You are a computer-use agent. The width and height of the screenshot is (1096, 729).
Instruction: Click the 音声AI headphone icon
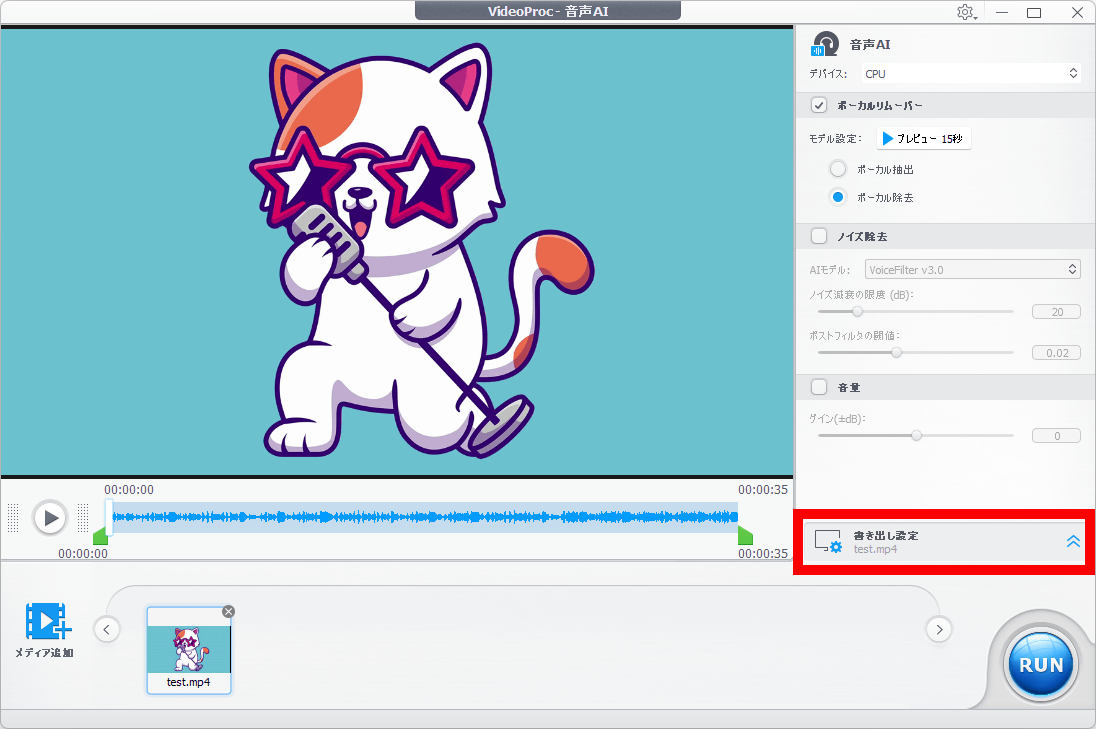(825, 45)
